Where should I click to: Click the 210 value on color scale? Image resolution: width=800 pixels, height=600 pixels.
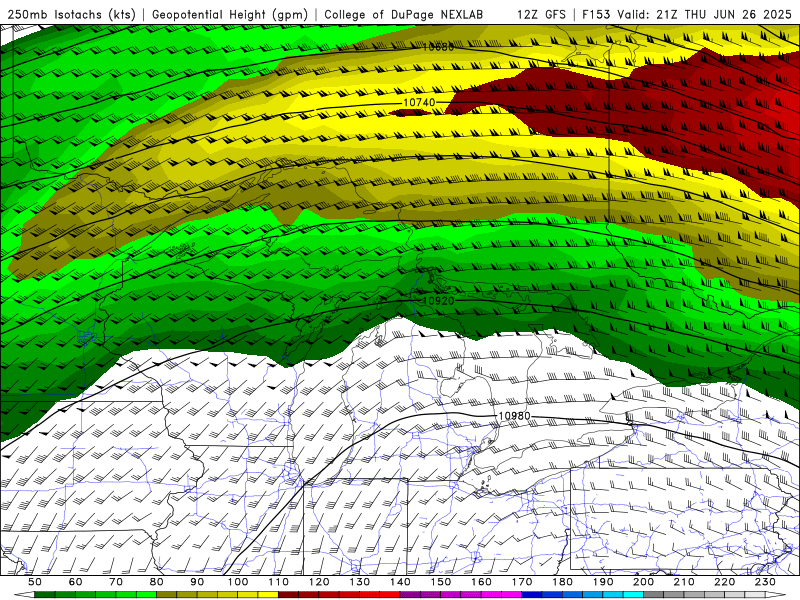pyautogui.click(x=684, y=582)
